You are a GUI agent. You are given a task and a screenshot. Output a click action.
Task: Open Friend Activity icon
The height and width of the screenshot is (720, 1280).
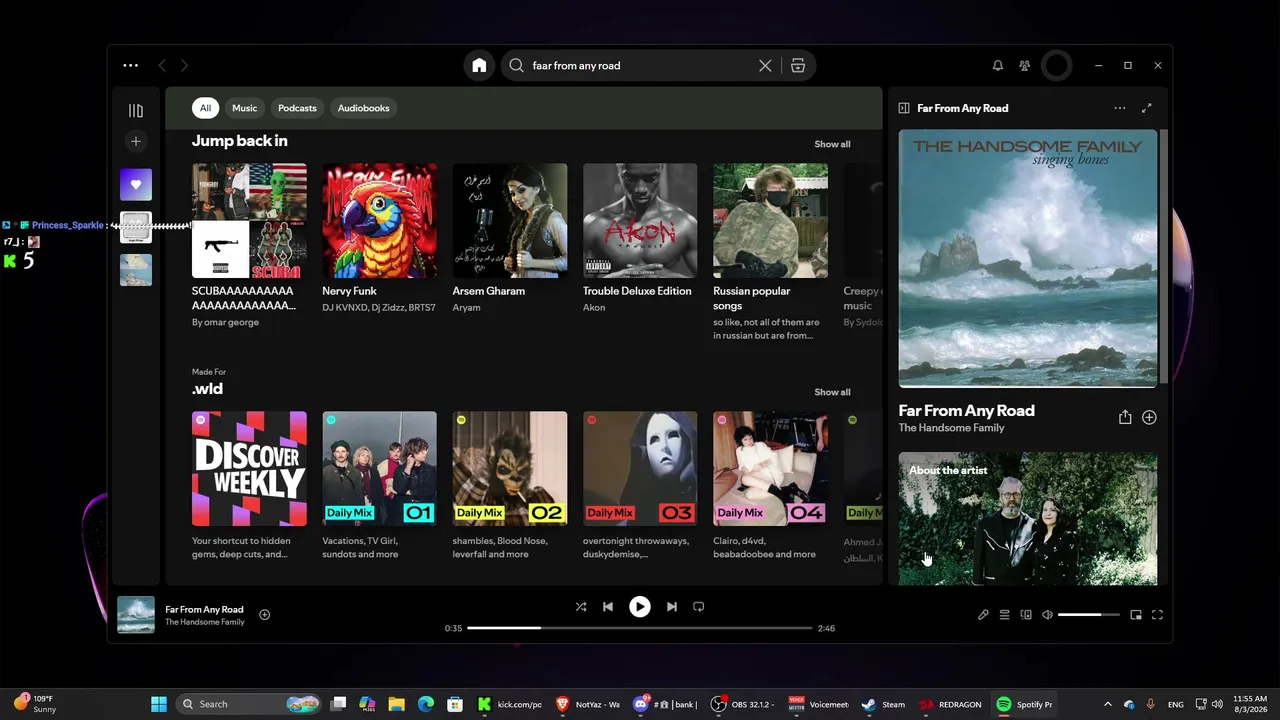(x=1025, y=65)
